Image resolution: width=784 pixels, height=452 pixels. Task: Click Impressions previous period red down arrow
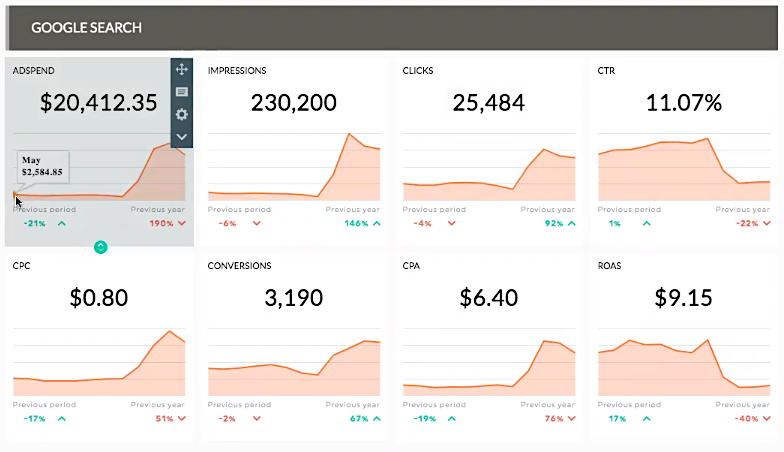256,223
